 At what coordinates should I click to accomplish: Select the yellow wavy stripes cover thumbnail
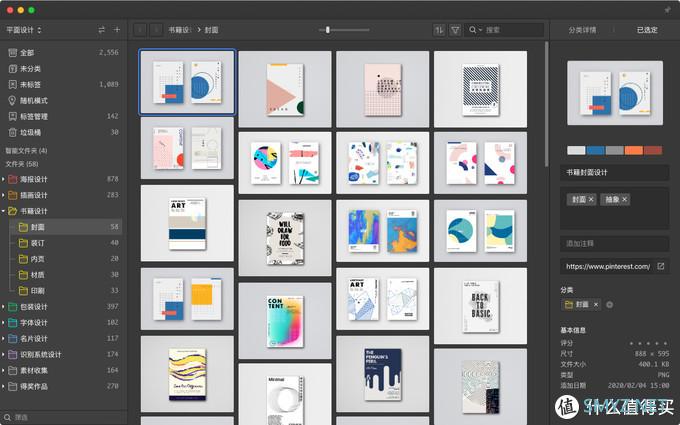tap(187, 374)
